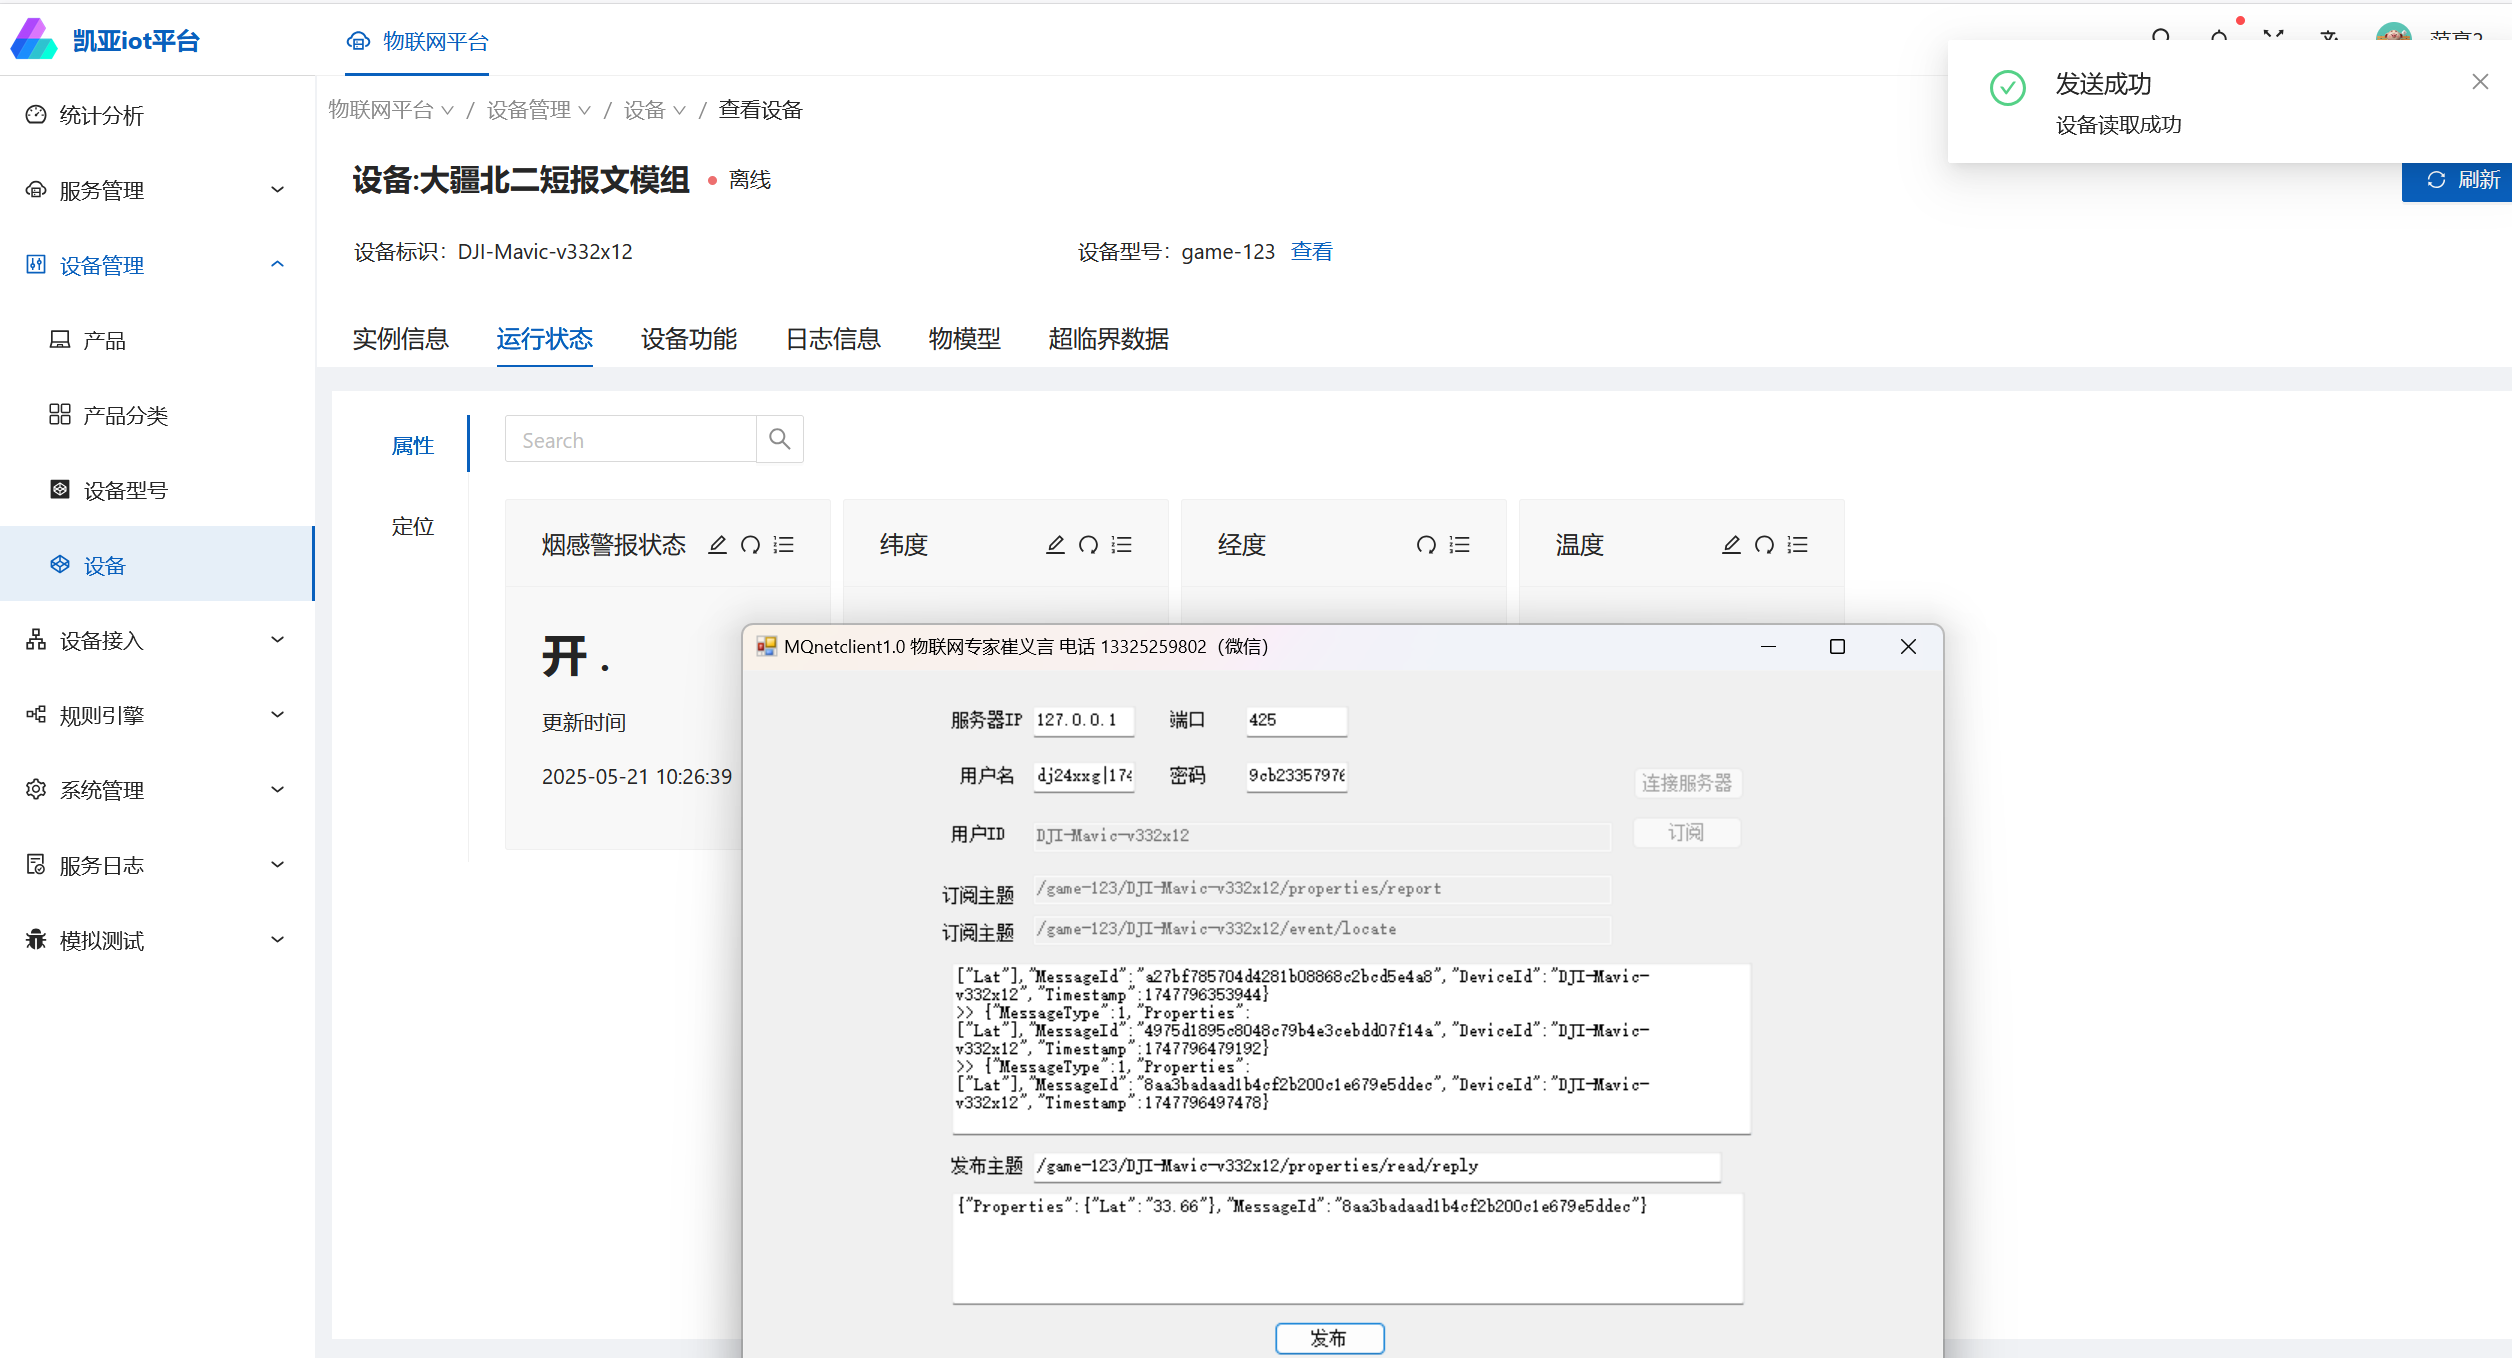This screenshot has width=2512, height=1358.
Task: Open history list icon on 烟感警报状态
Action: 784,545
